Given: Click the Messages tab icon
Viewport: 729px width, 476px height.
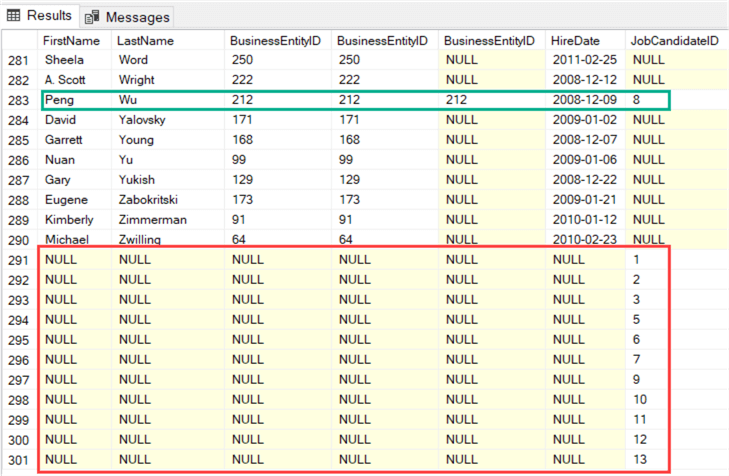Looking at the screenshot, I should coord(92,17).
